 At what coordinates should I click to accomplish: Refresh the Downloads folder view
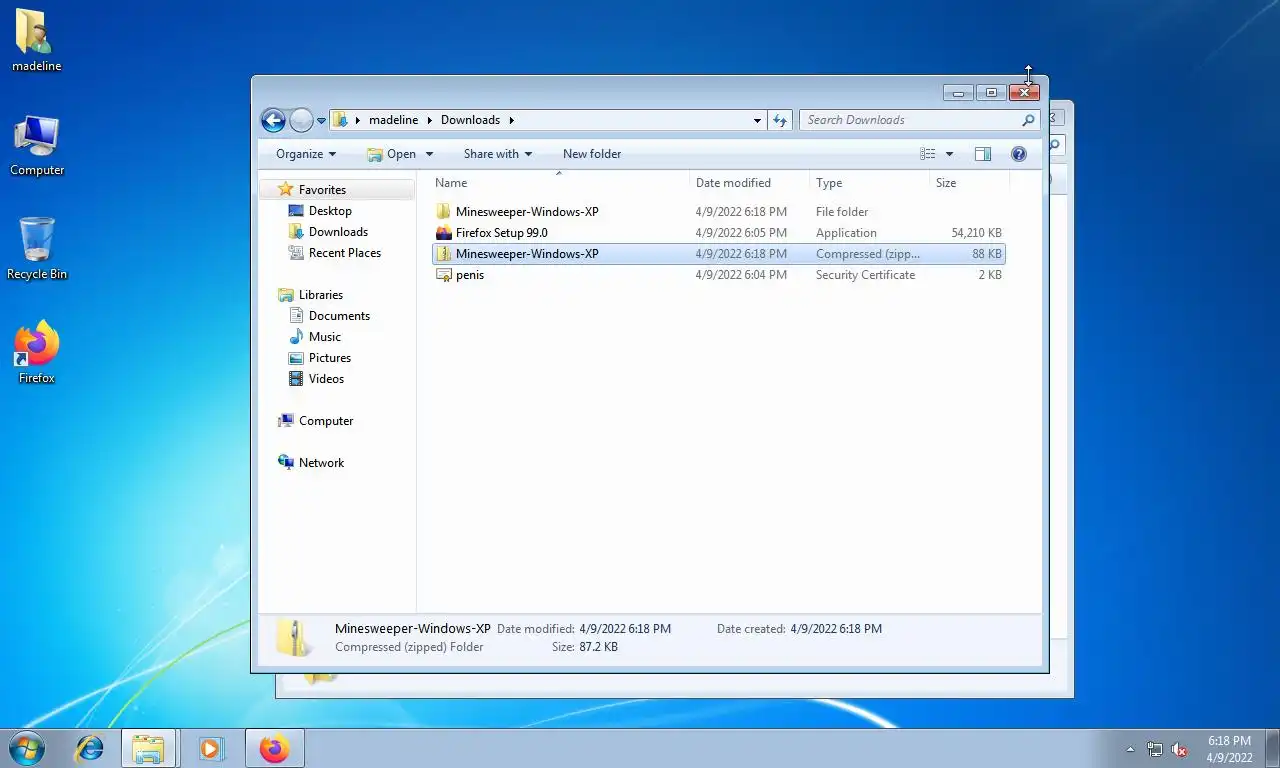point(780,120)
